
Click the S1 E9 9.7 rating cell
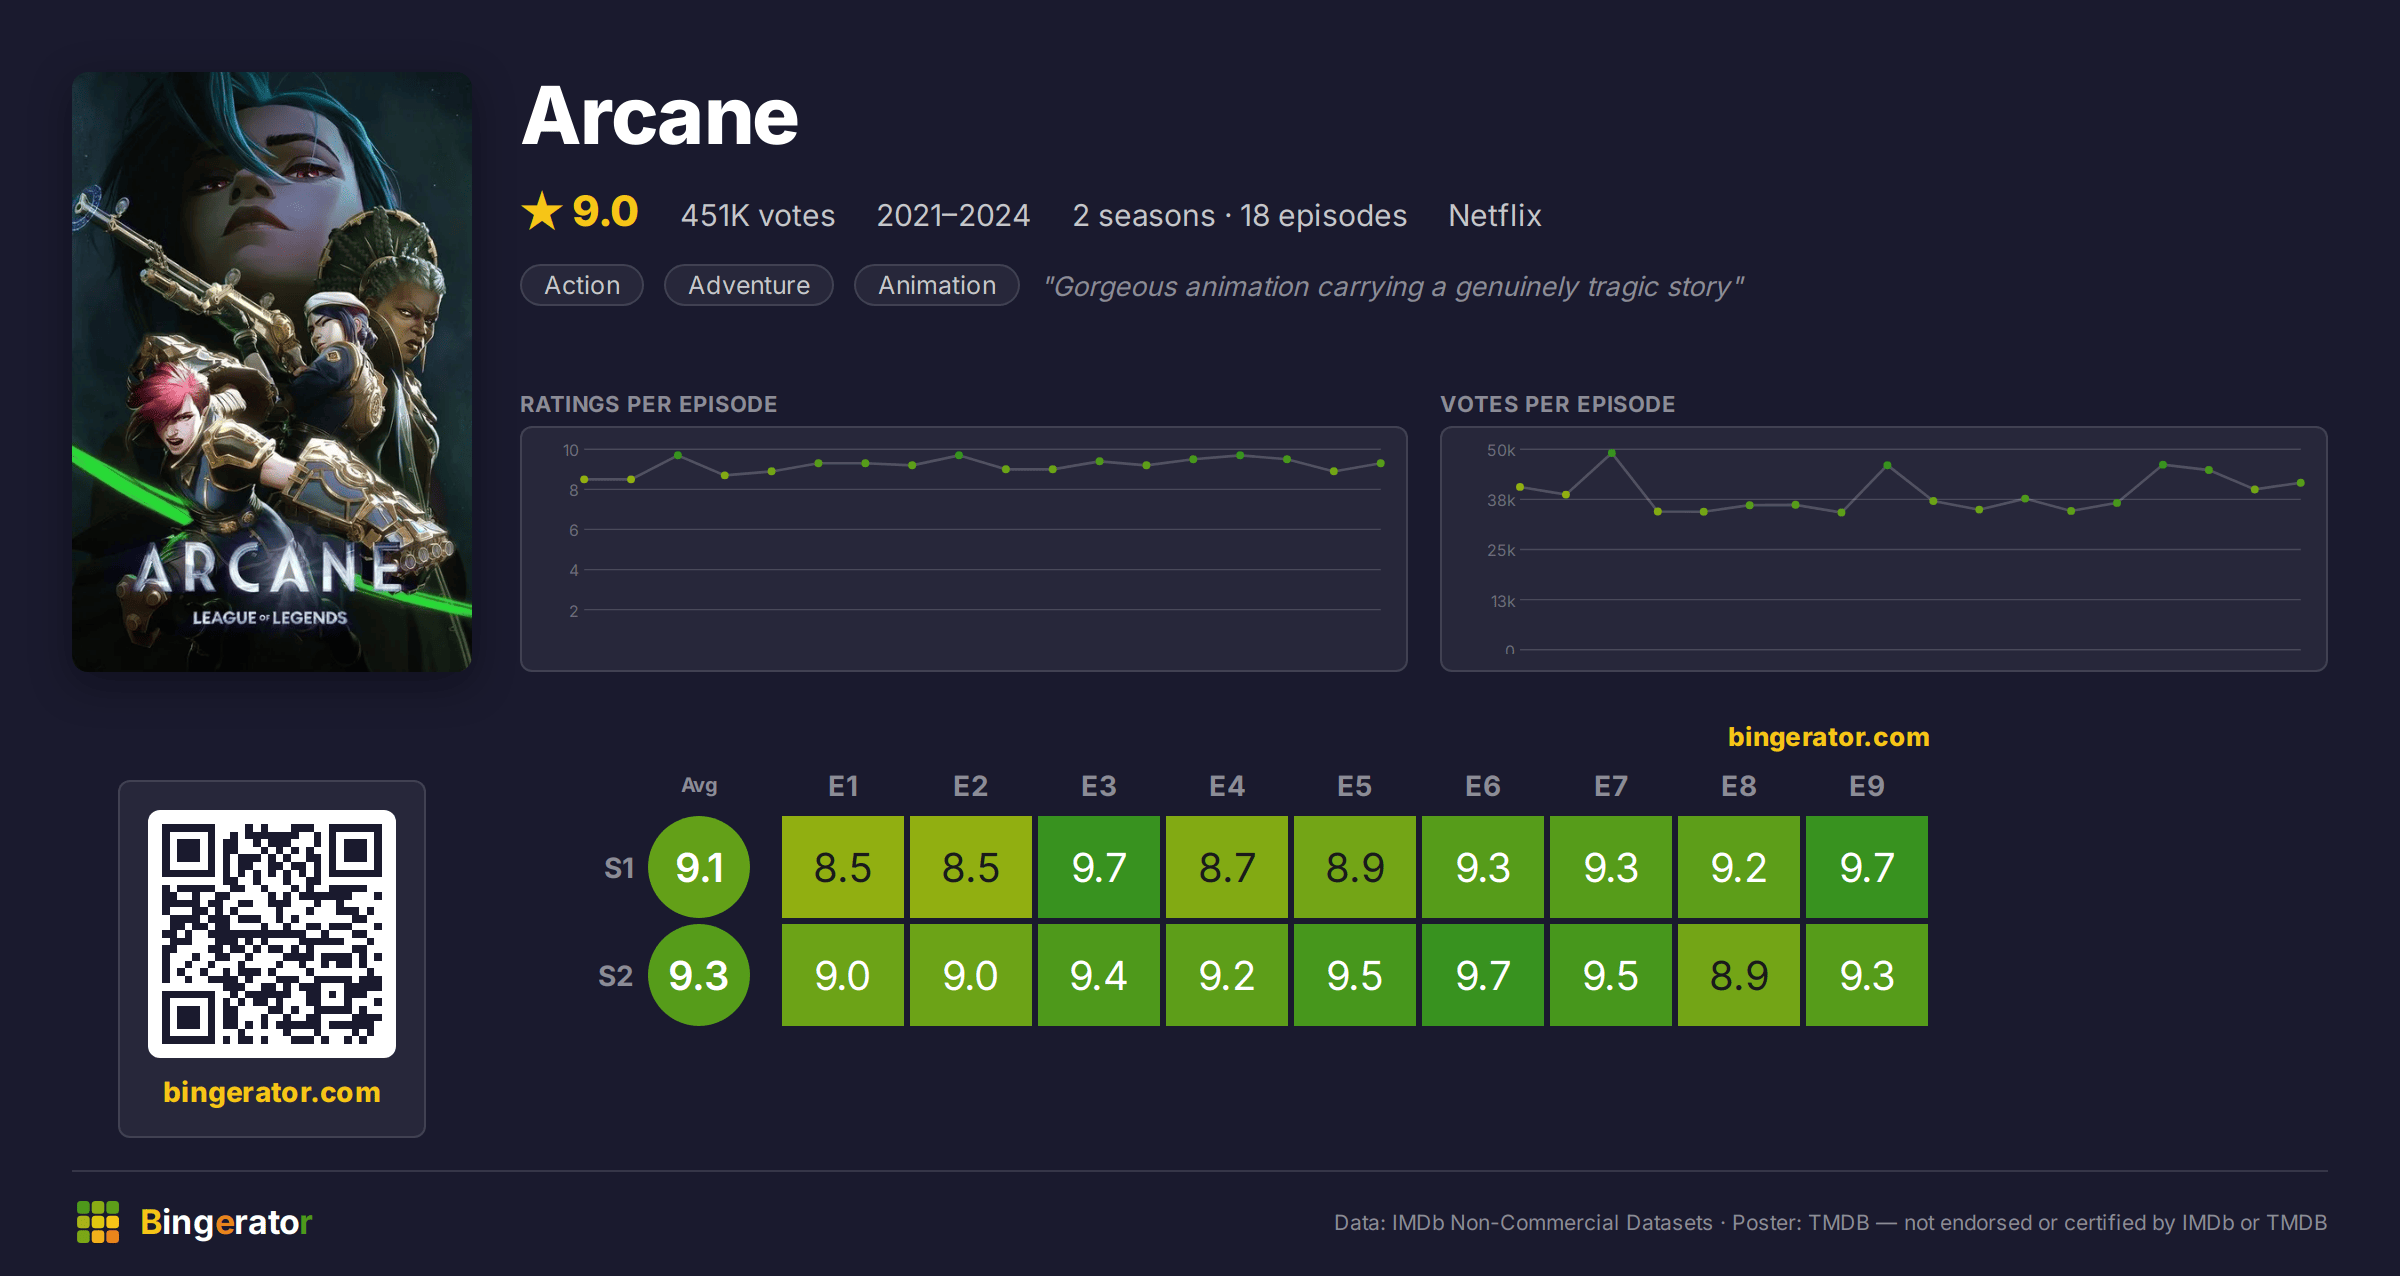(x=1867, y=867)
